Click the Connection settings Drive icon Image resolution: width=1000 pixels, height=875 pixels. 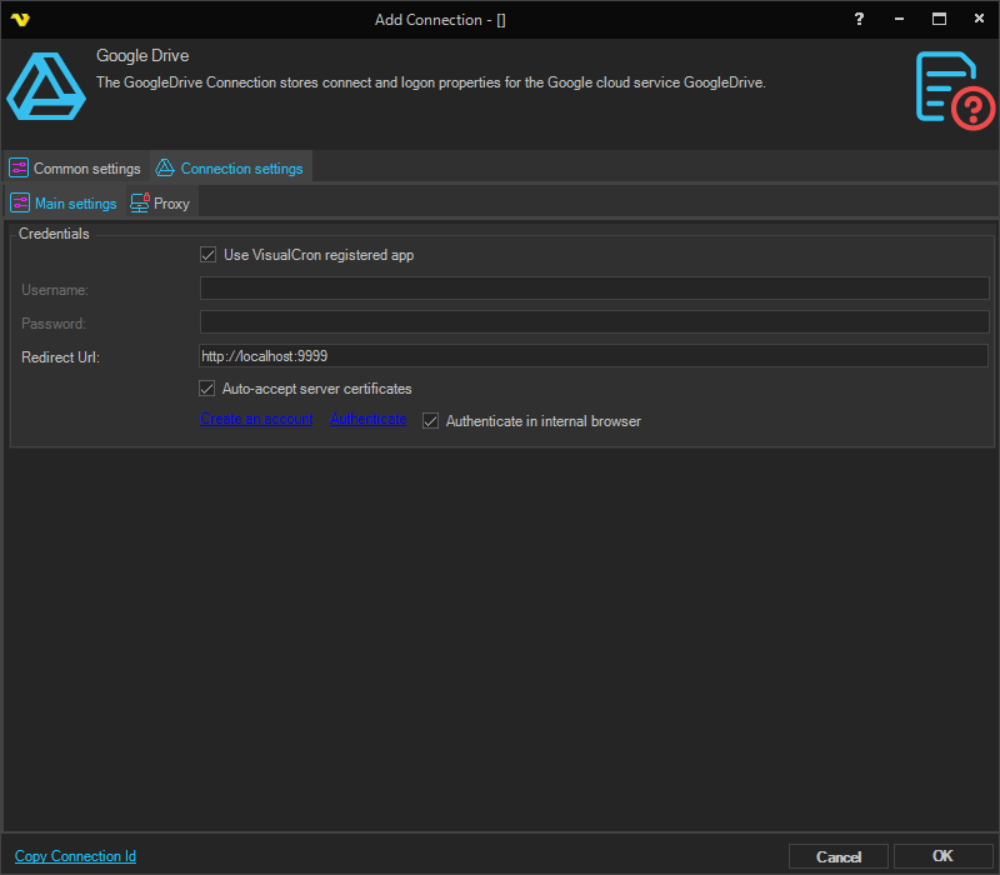pos(165,168)
